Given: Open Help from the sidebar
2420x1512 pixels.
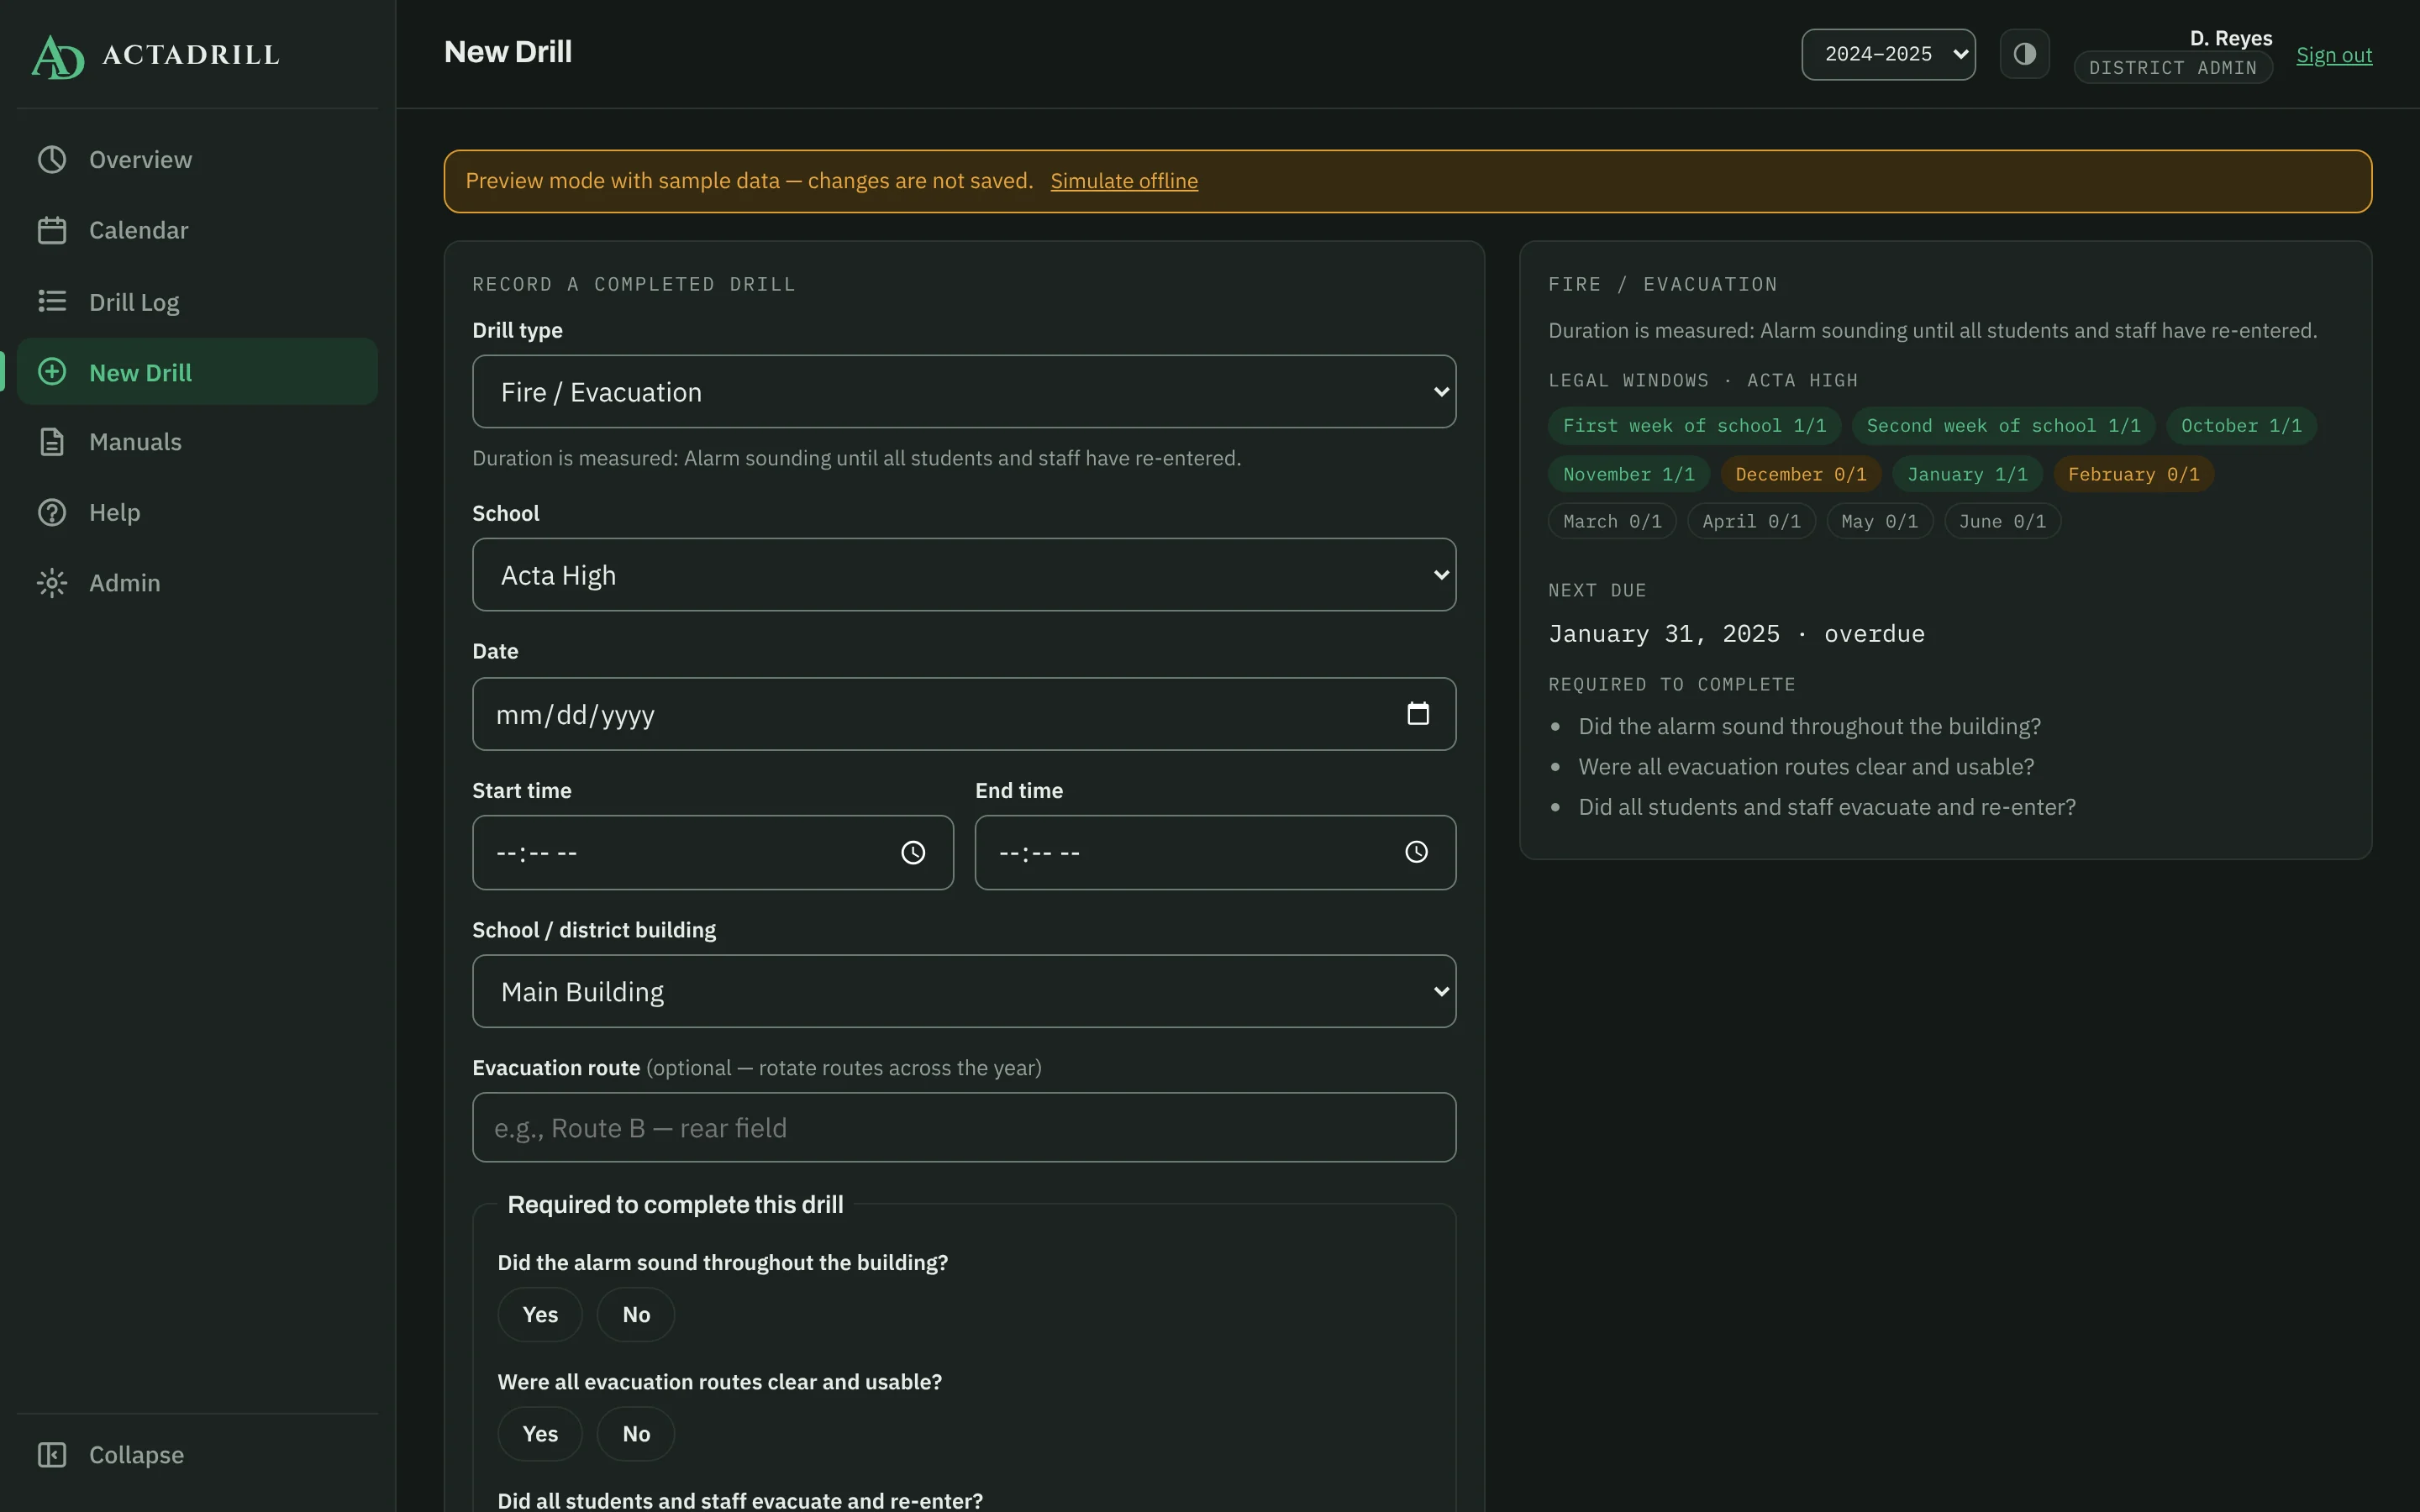Looking at the screenshot, I should pyautogui.click(x=198, y=512).
